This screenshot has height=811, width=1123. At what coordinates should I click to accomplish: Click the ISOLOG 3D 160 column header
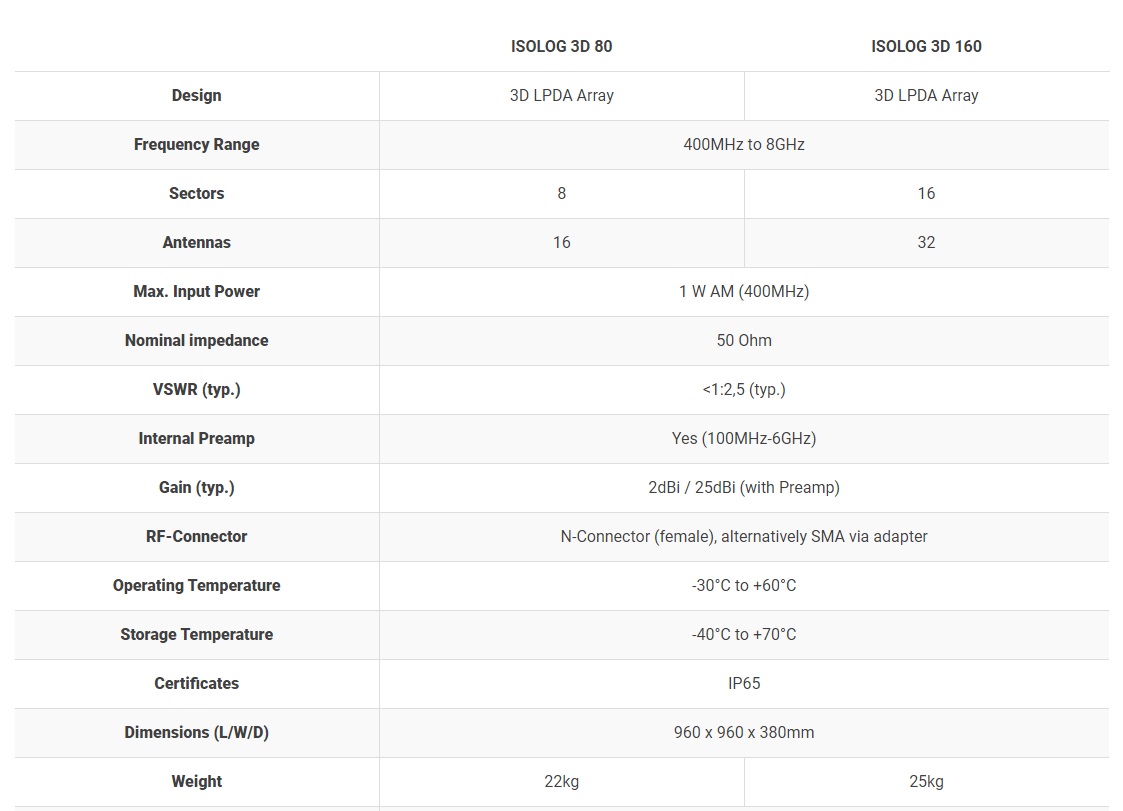coord(926,46)
